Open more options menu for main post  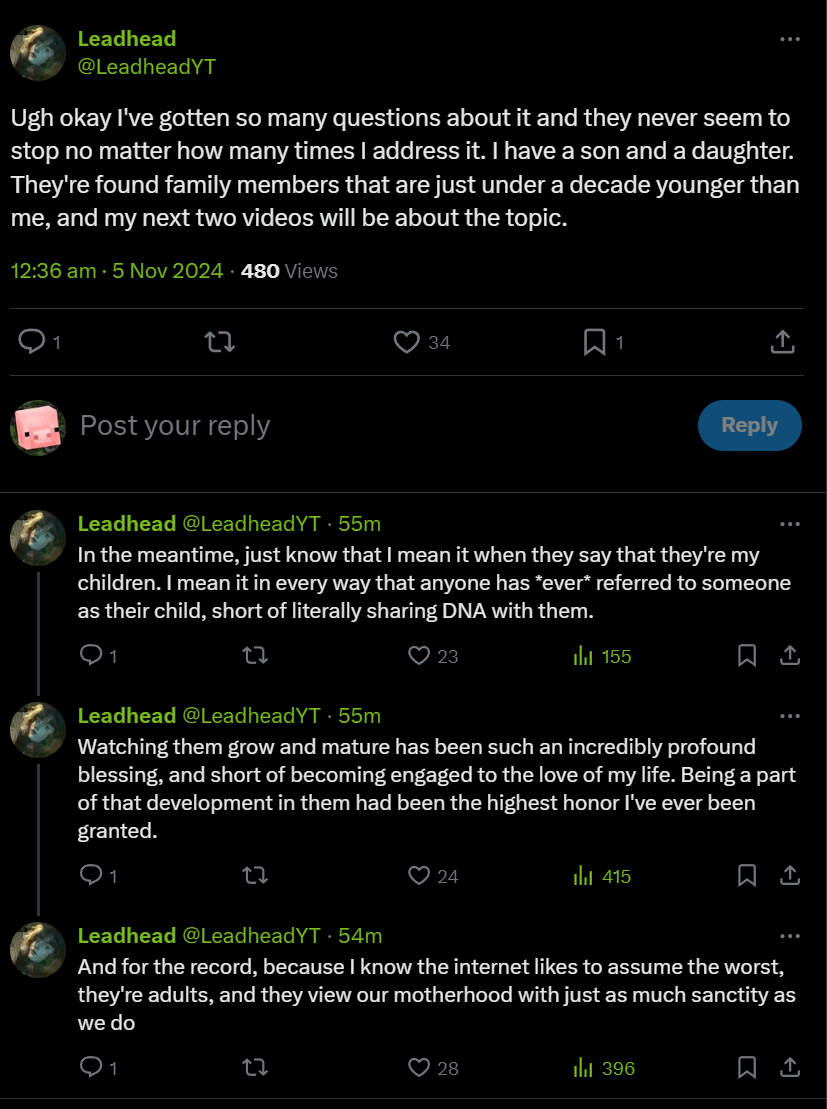click(790, 39)
